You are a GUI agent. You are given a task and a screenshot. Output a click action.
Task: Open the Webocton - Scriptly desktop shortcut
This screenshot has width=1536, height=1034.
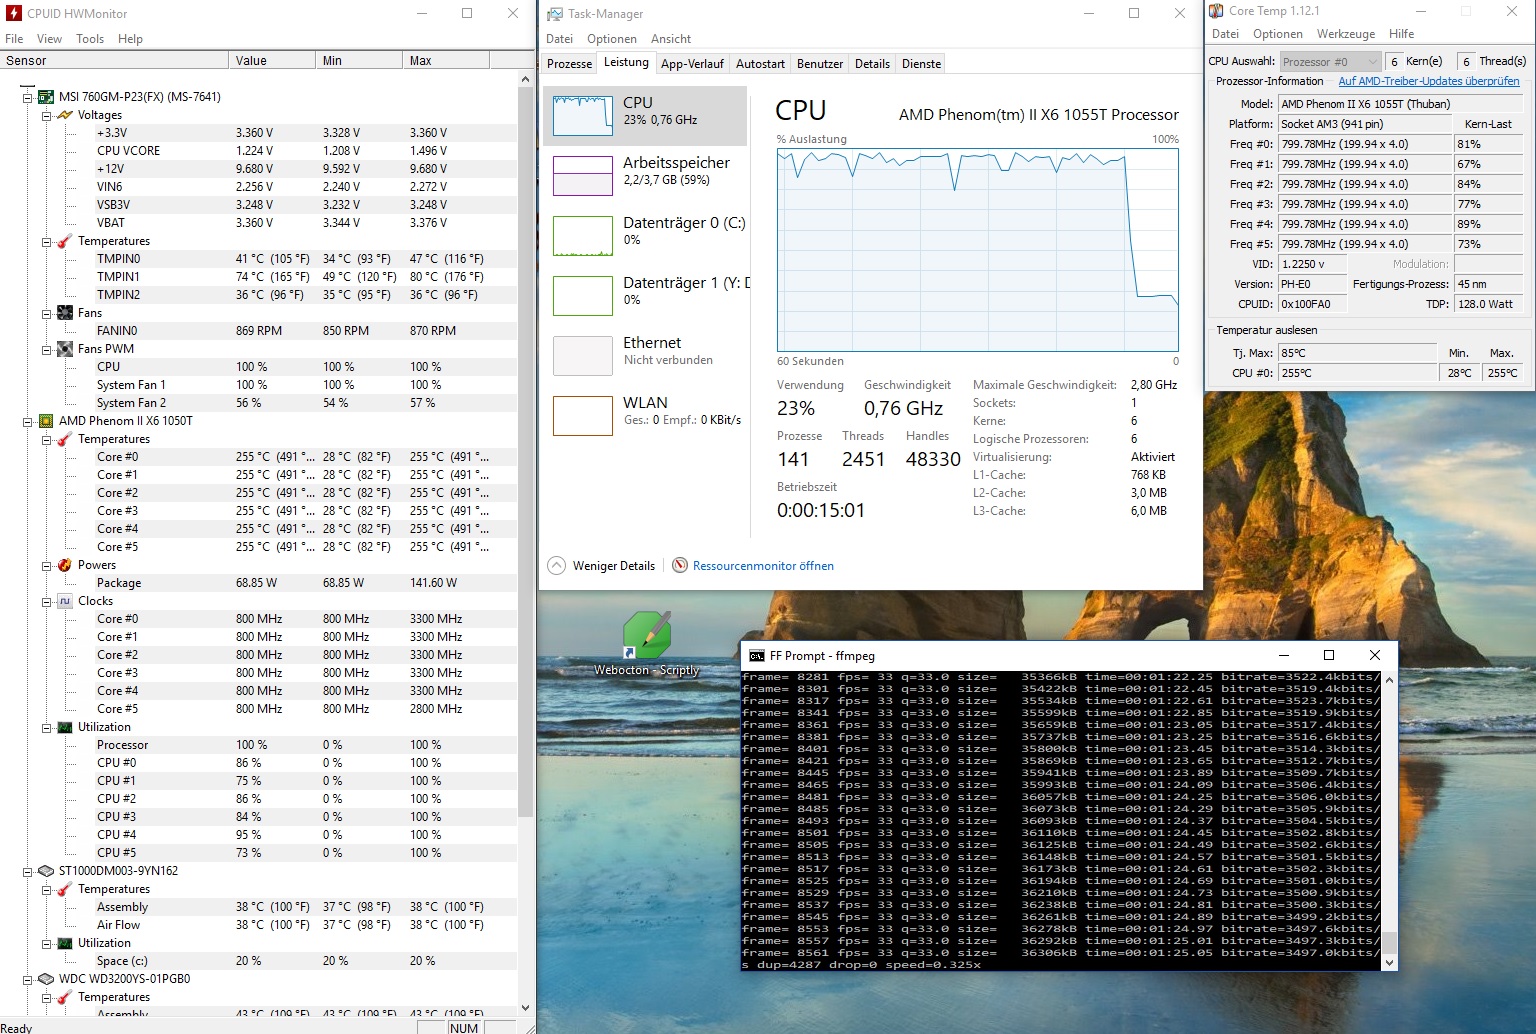(646, 645)
